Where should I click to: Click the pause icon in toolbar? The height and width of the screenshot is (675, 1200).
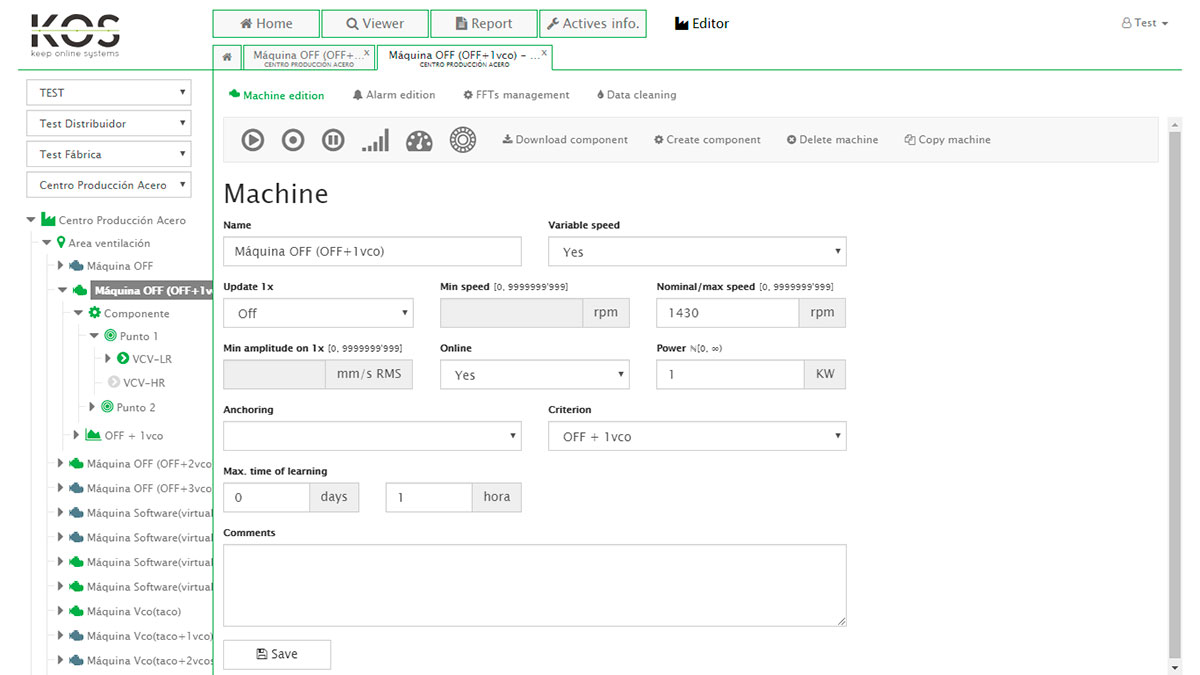click(x=333, y=141)
